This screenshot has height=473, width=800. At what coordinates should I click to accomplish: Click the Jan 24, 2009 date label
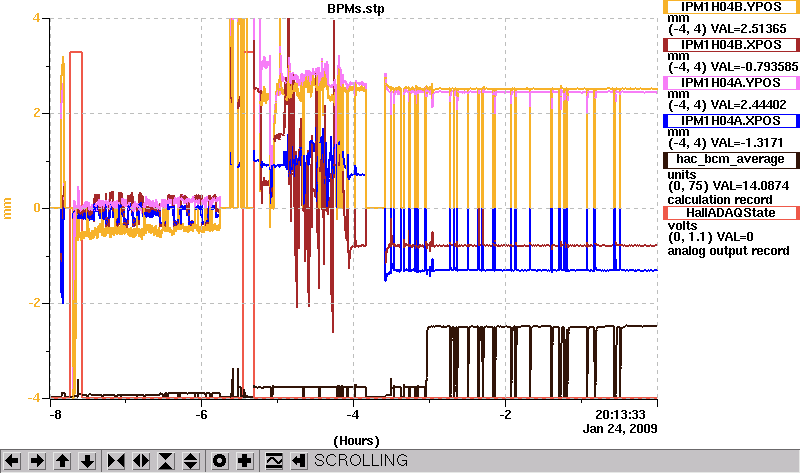click(x=620, y=428)
